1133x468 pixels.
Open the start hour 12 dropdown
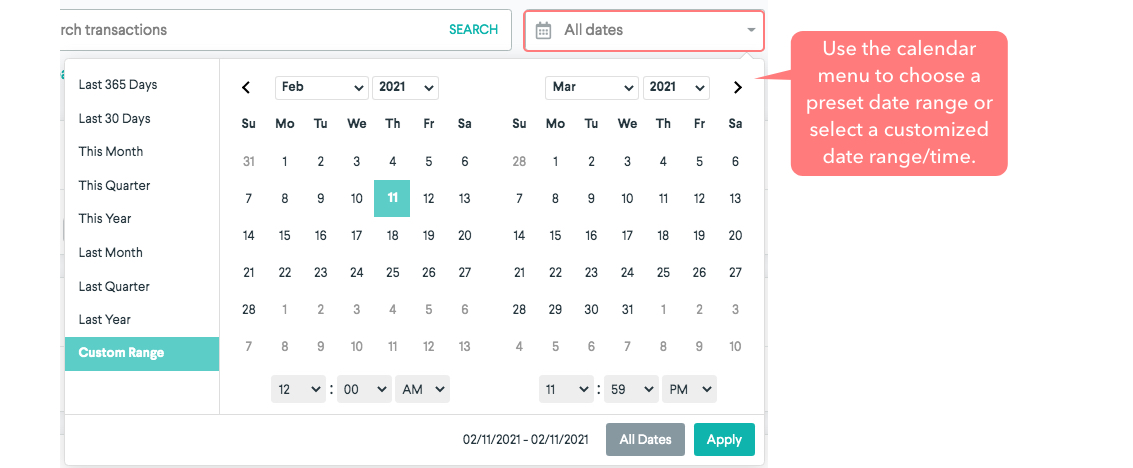(x=298, y=389)
